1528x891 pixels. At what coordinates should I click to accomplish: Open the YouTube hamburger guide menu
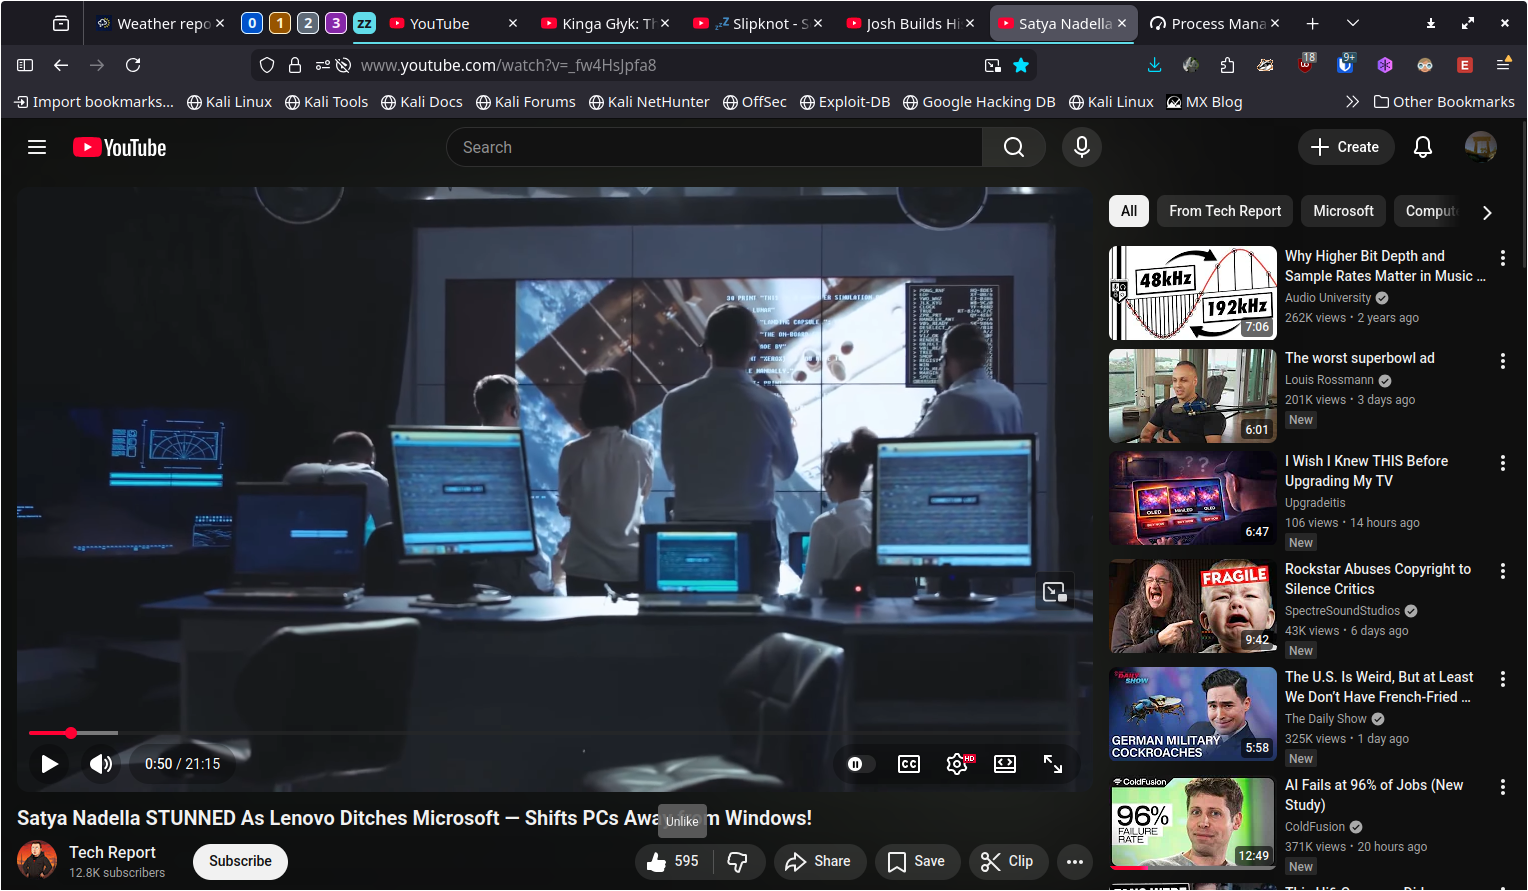point(37,147)
